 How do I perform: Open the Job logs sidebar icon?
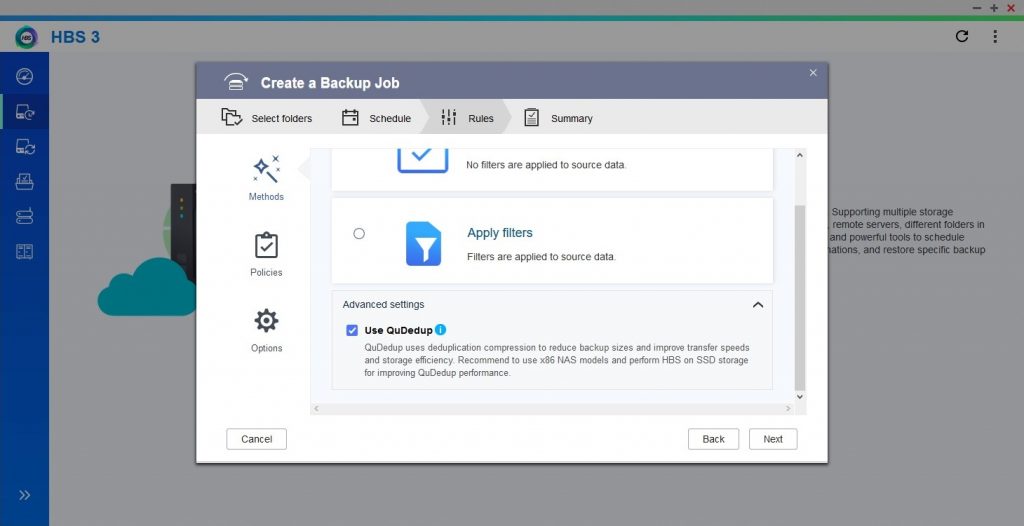pos(25,252)
